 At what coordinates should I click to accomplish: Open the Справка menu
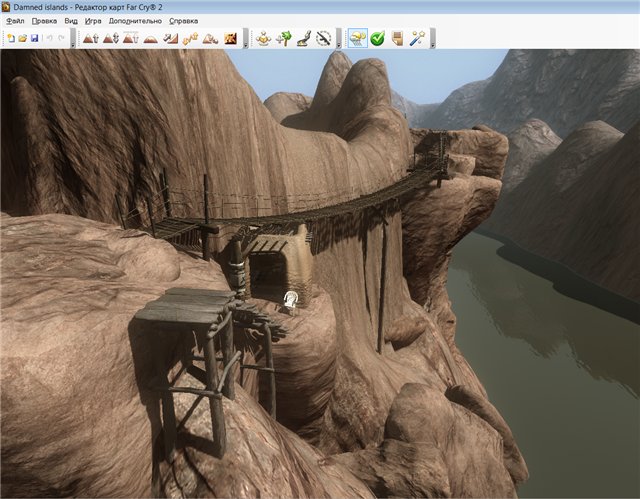(184, 21)
